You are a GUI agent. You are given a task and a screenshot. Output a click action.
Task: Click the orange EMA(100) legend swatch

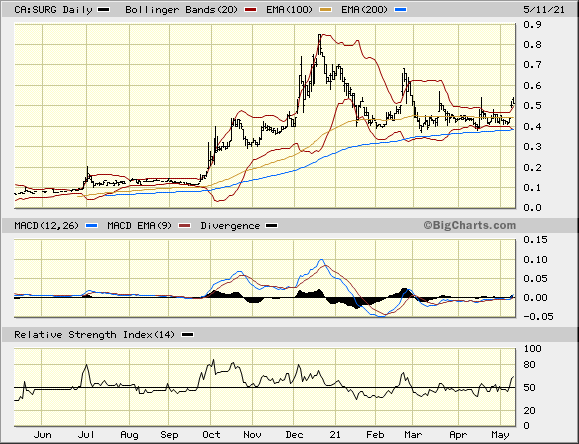(326, 10)
